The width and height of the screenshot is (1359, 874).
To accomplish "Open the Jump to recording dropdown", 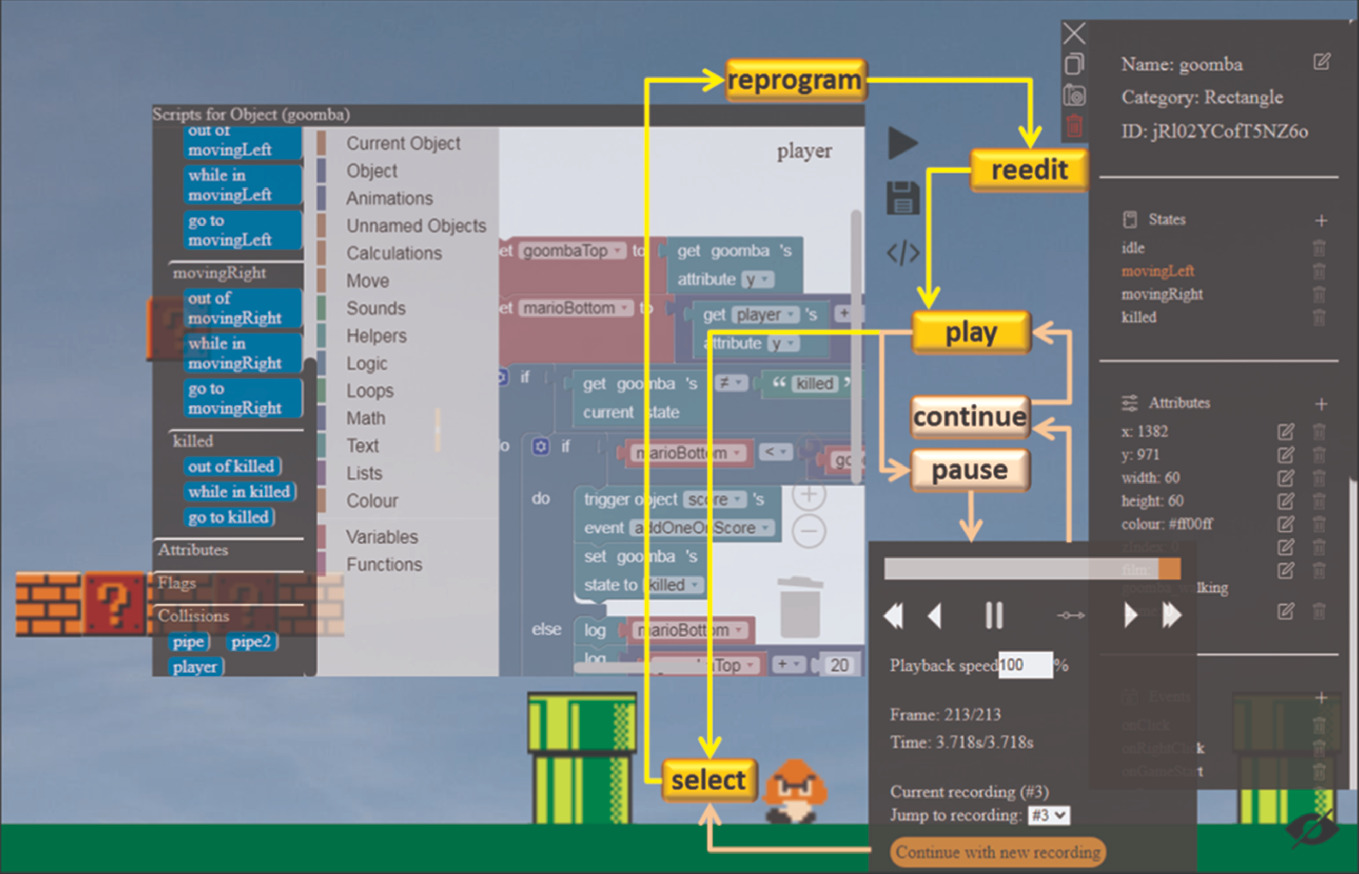I will [1049, 816].
